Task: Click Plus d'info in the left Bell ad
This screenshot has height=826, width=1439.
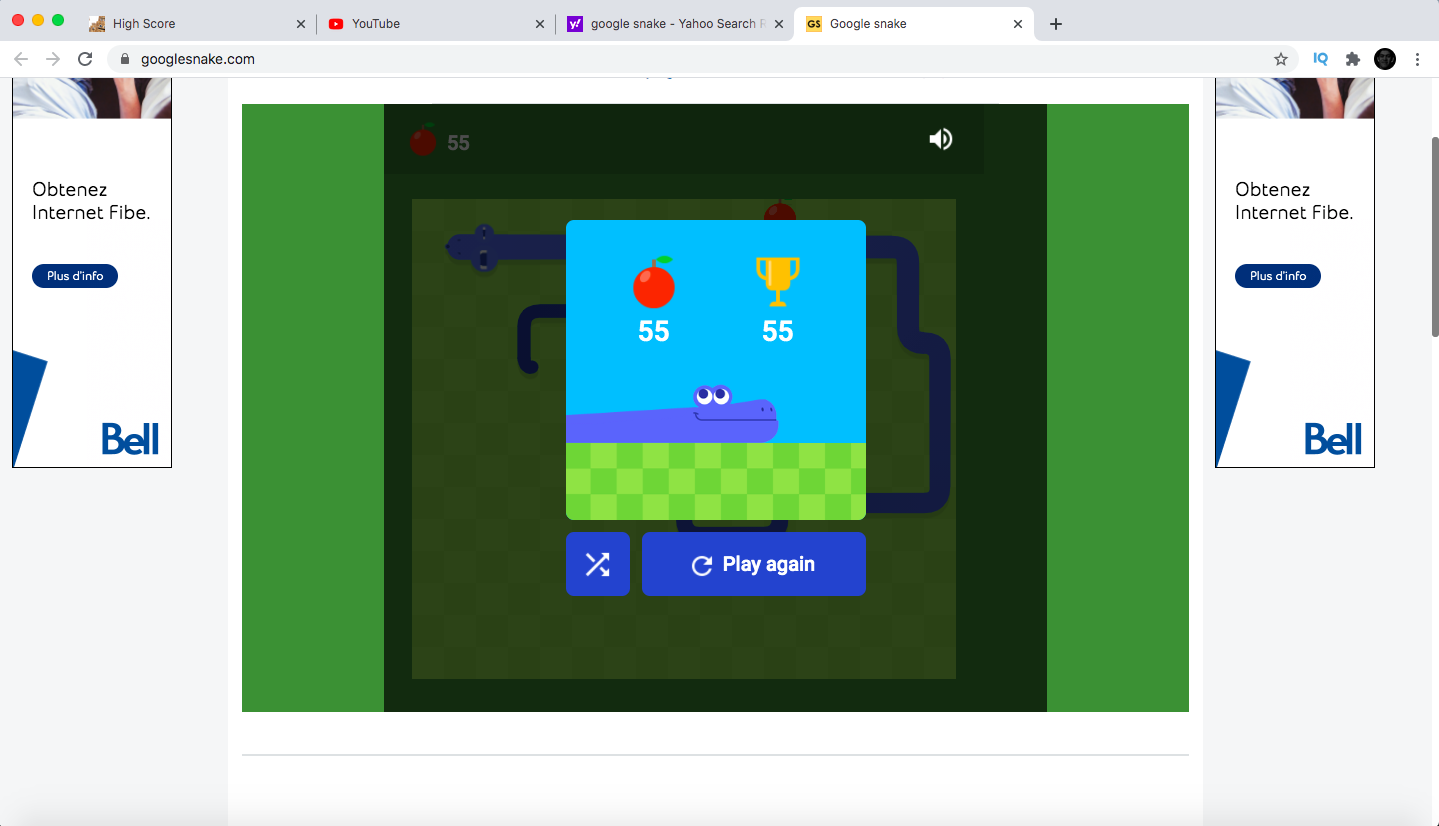Action: 75,276
